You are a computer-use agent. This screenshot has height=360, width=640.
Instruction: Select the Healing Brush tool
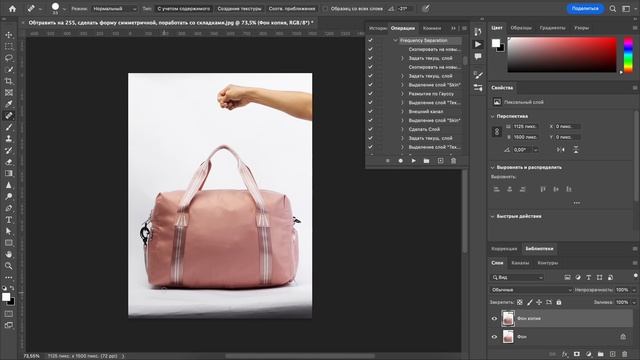click(9, 116)
